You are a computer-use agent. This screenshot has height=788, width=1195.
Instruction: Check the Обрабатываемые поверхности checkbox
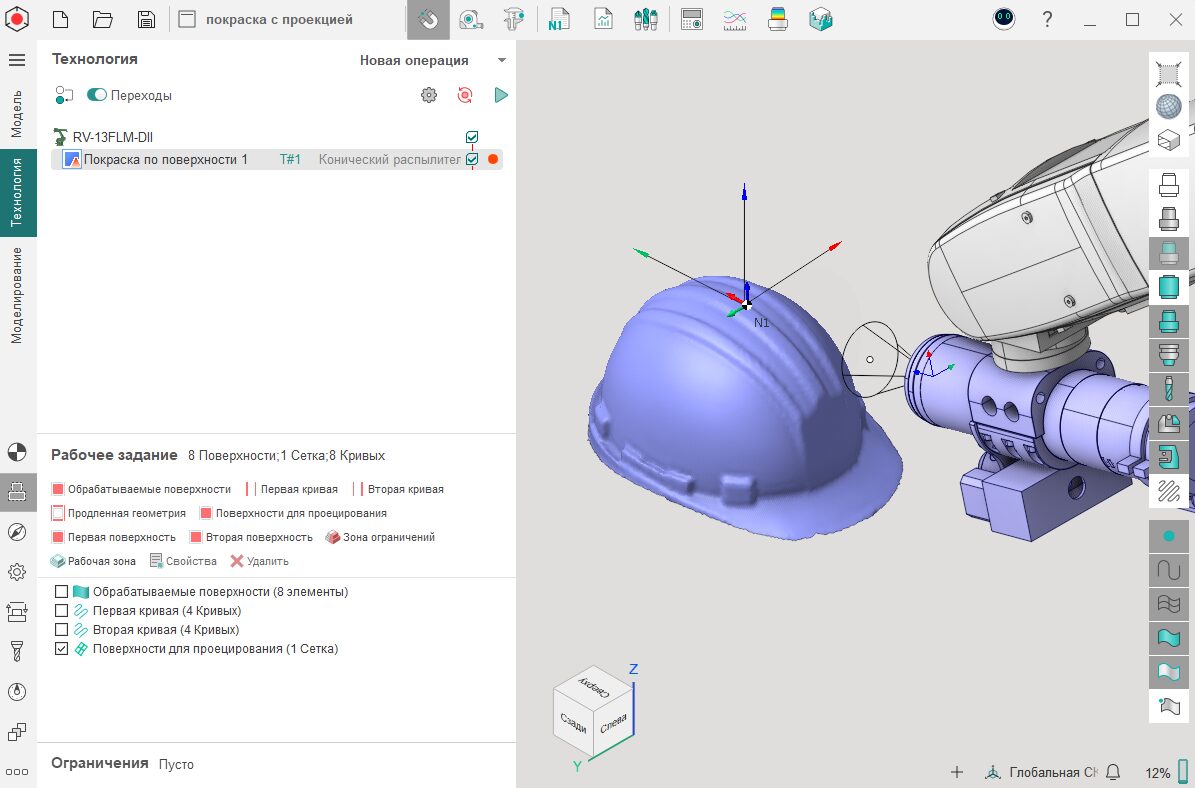pos(62,592)
